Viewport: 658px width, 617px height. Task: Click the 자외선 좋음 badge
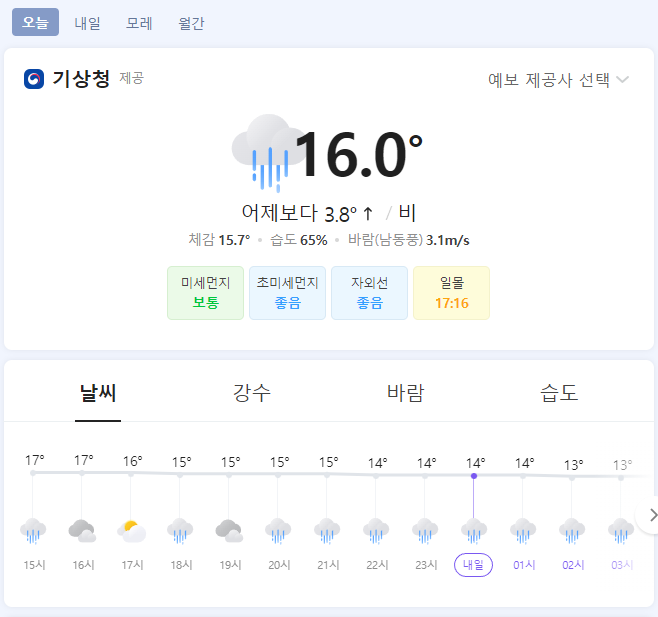[369, 293]
